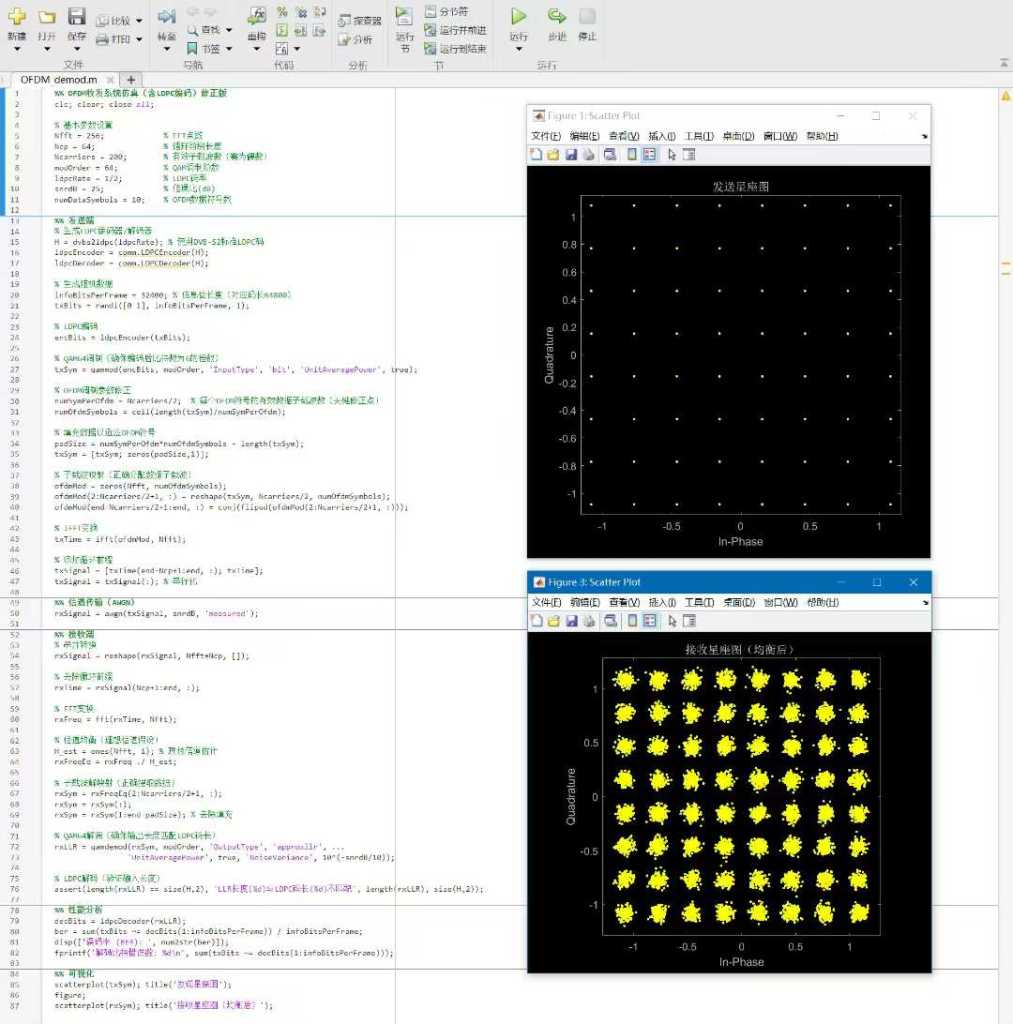Click the Analyze (分析) button
Screen dimensions: 1013x1024
[355, 40]
